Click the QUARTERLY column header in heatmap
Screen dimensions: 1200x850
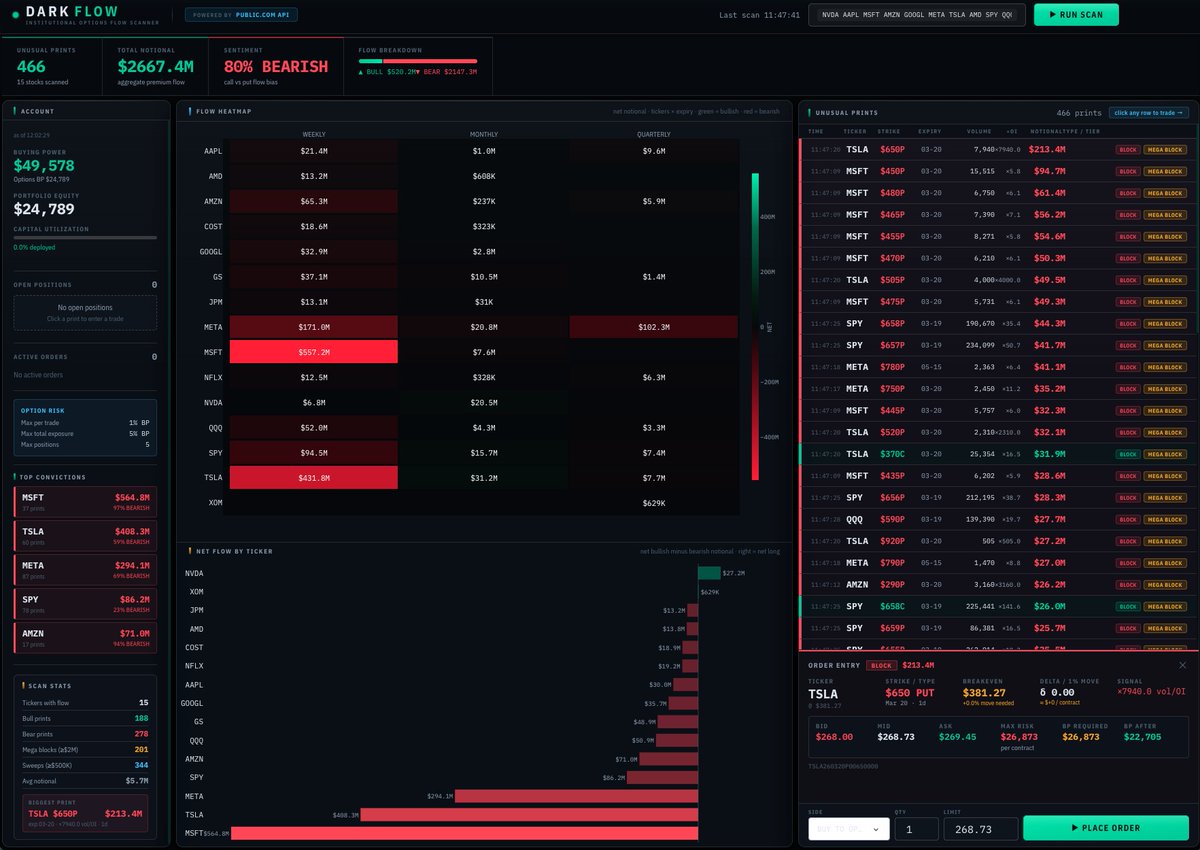pos(653,134)
